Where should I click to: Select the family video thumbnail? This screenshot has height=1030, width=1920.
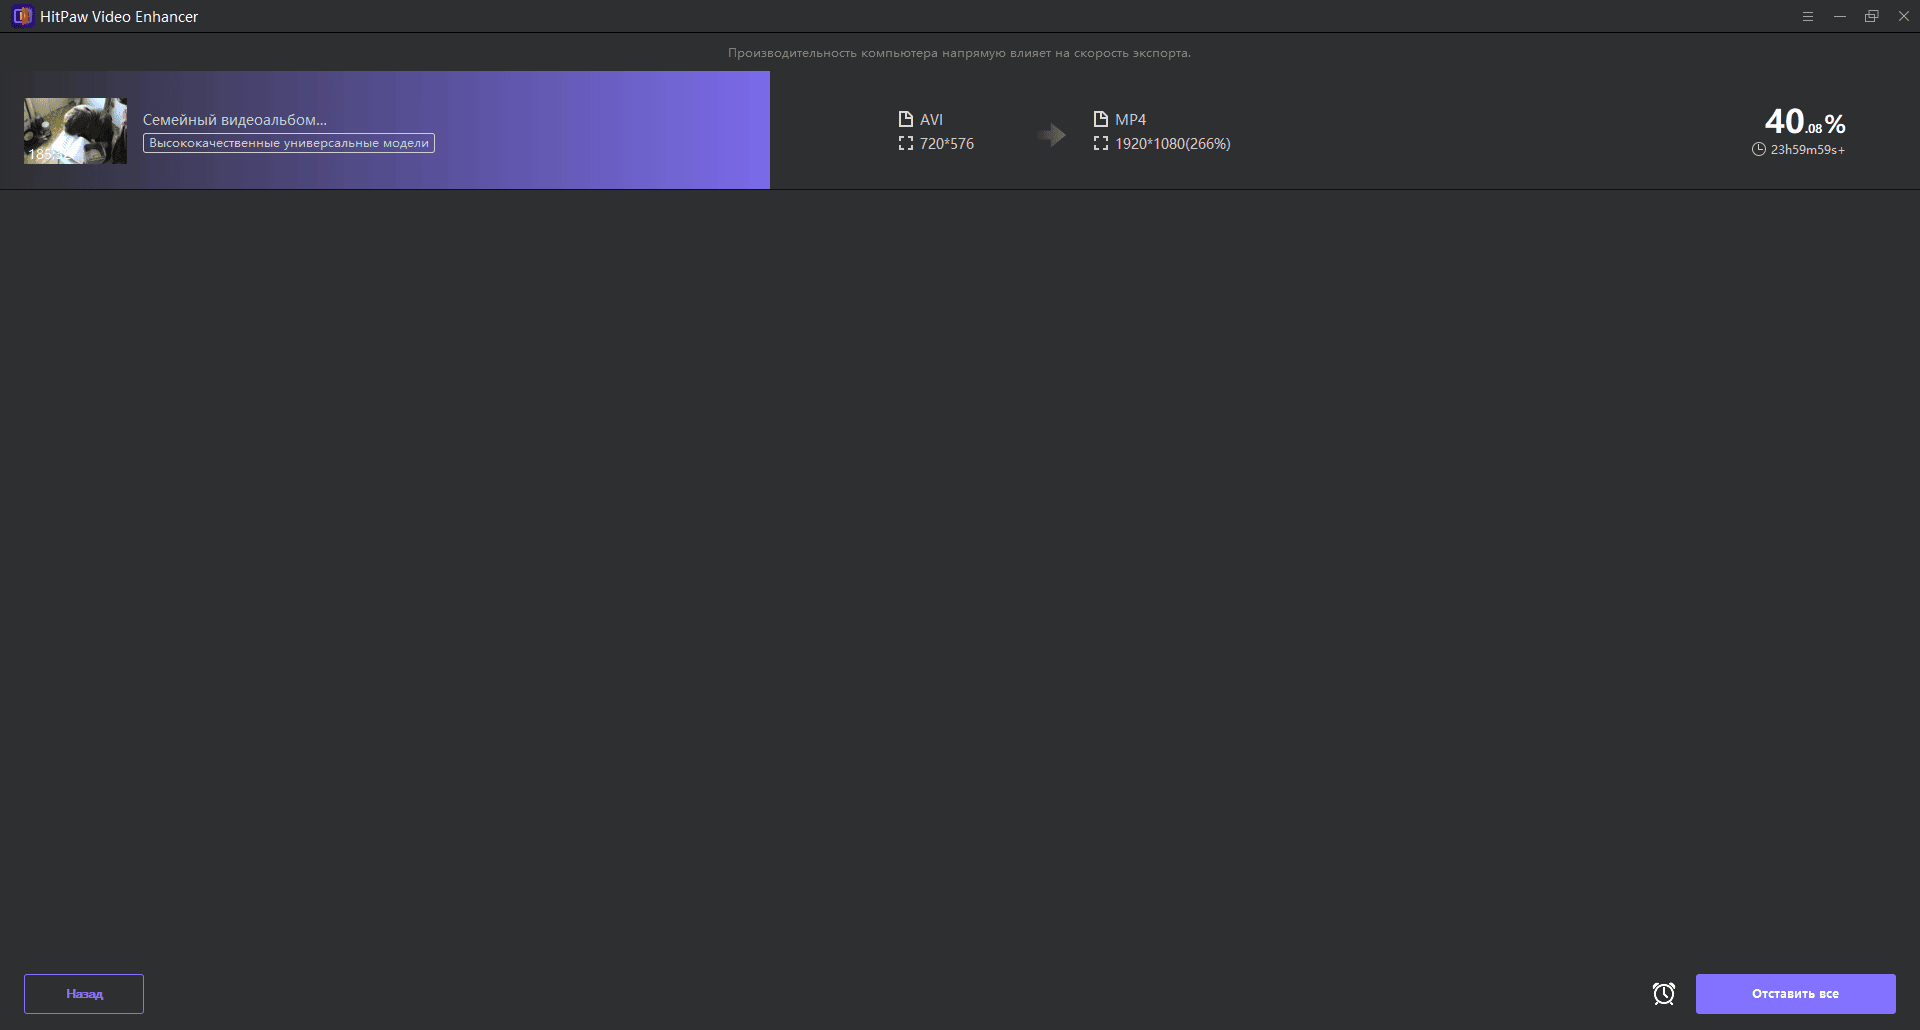(x=75, y=130)
